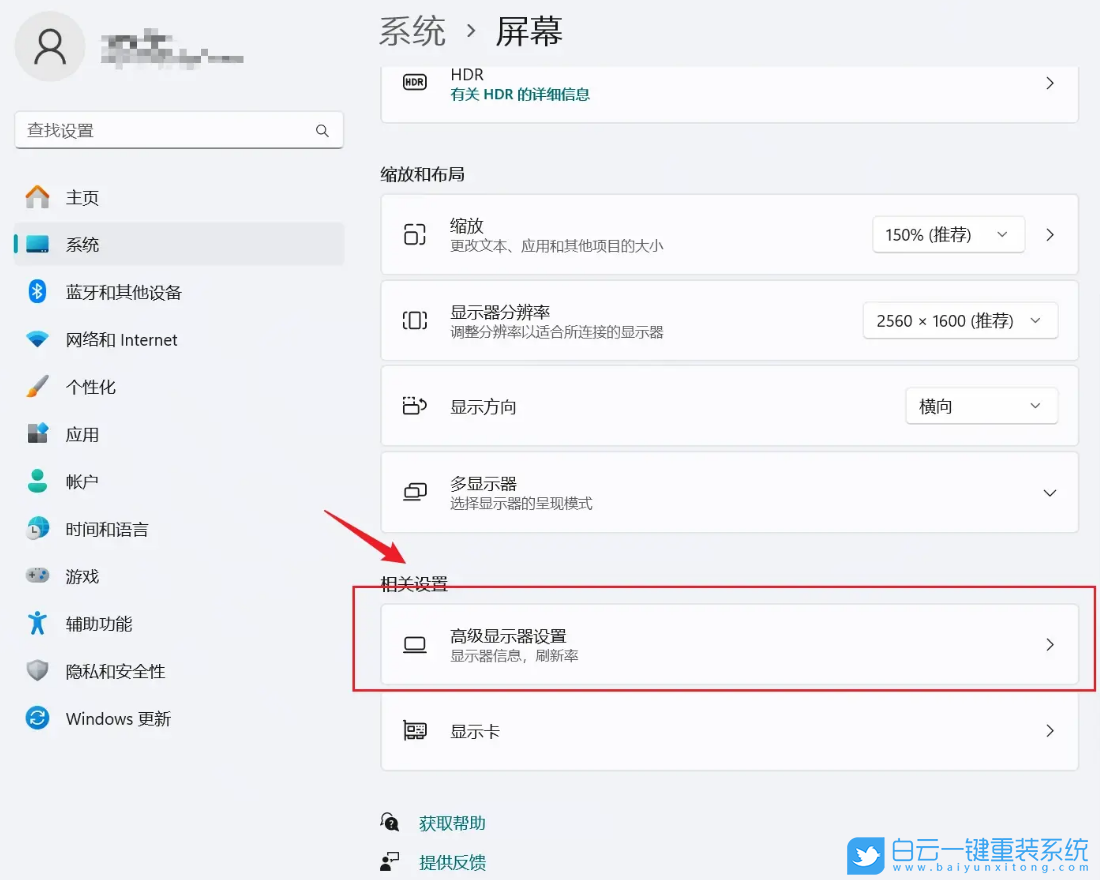Image resolution: width=1100 pixels, height=880 pixels.
Task: Click the 网络和 Internet globe icon
Action: (x=36, y=340)
